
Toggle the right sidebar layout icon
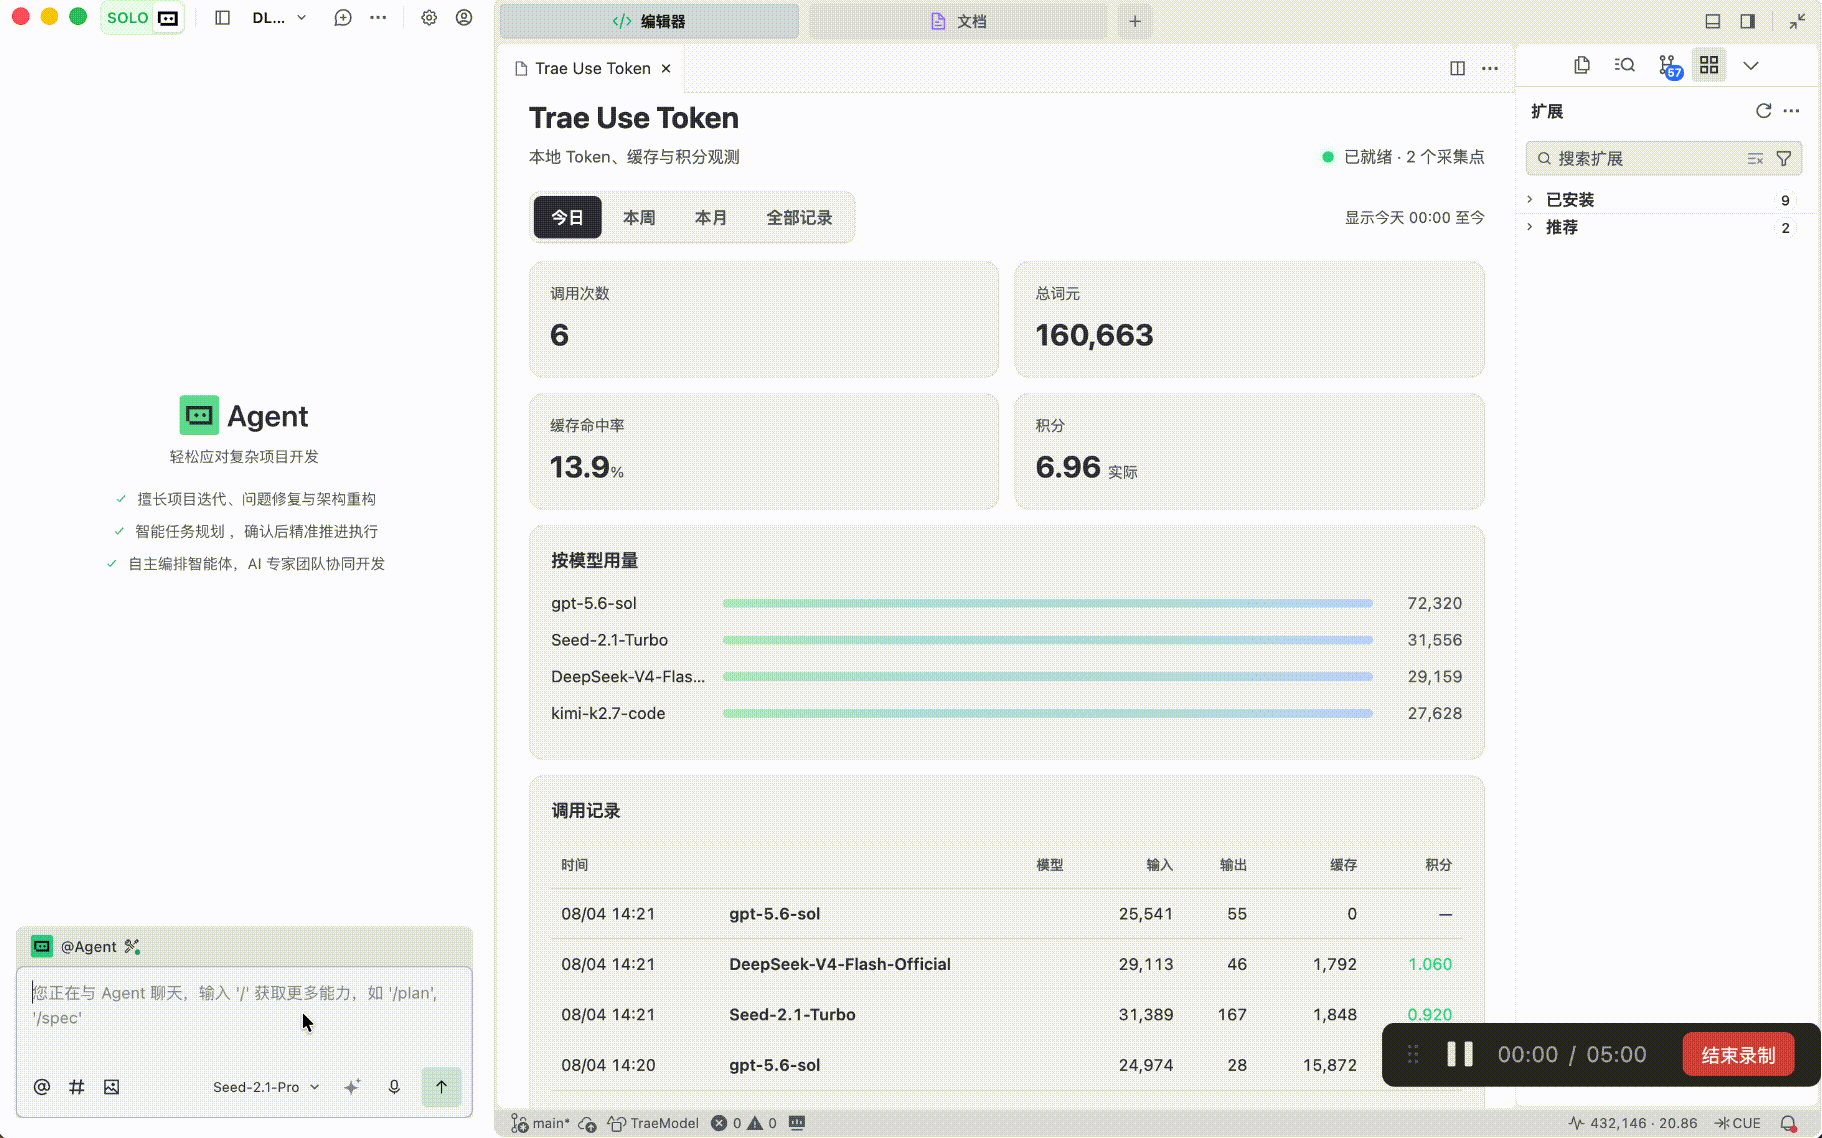[1748, 21]
